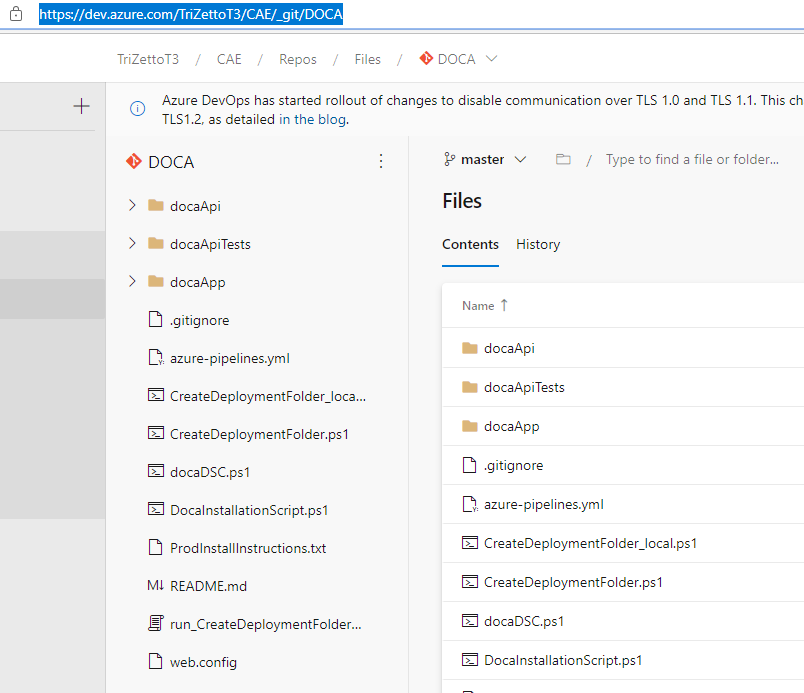This screenshot has height=693, width=804.
Task: Open the 'in the blog' link
Action: (312, 120)
